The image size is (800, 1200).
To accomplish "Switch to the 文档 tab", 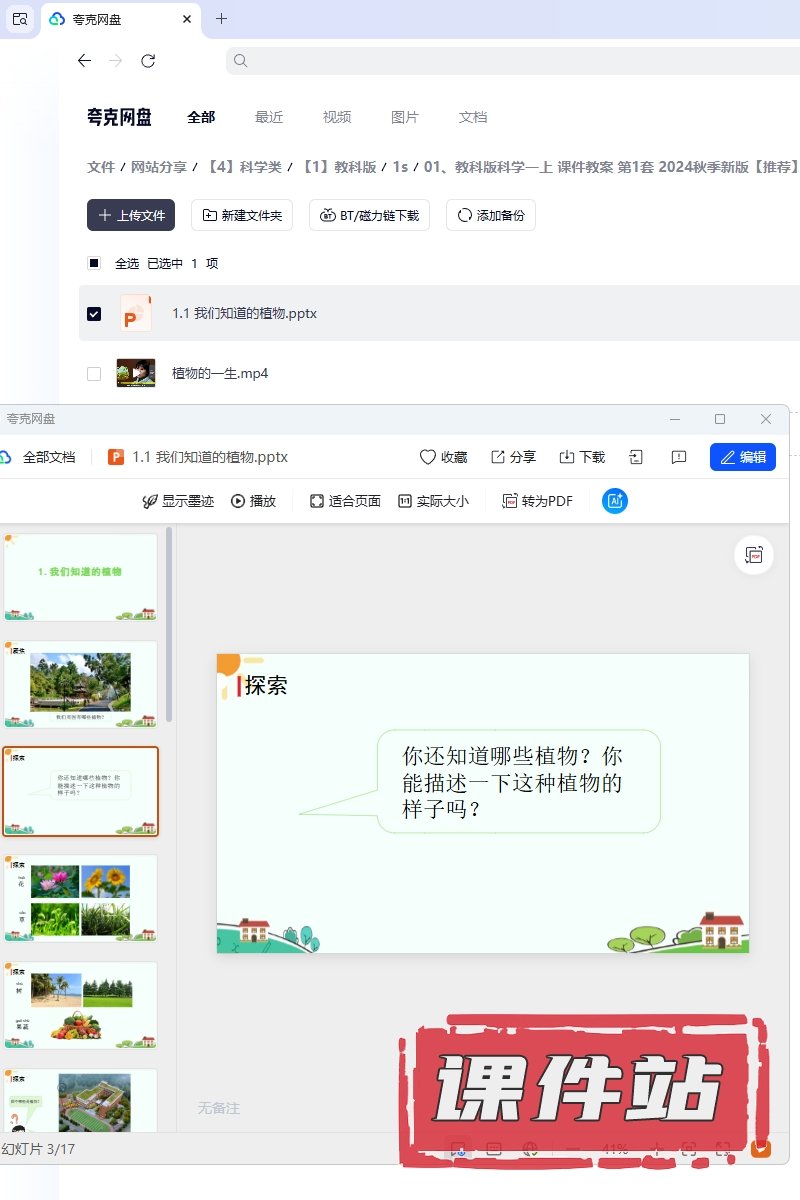I will click(473, 117).
